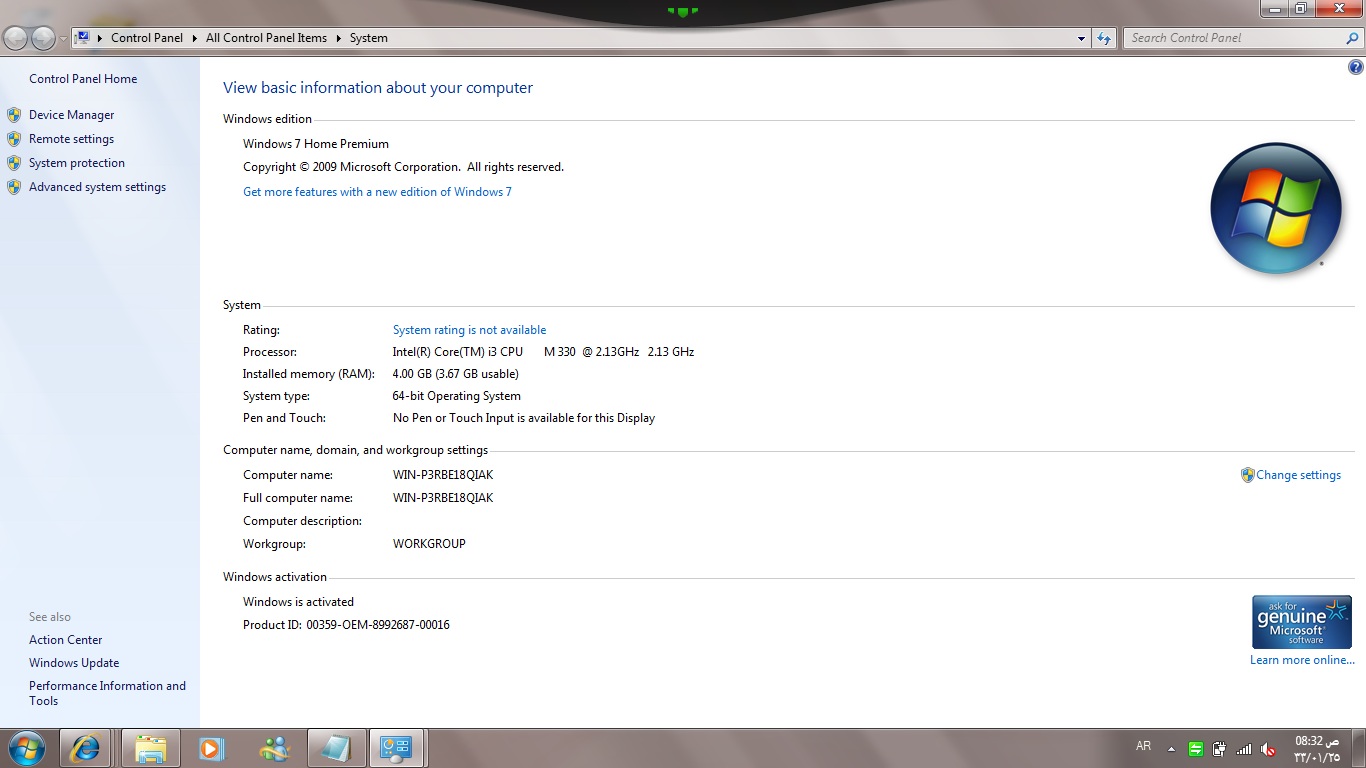Refresh the address bar location
Screen dimensions: 1366x768
(x=1104, y=38)
